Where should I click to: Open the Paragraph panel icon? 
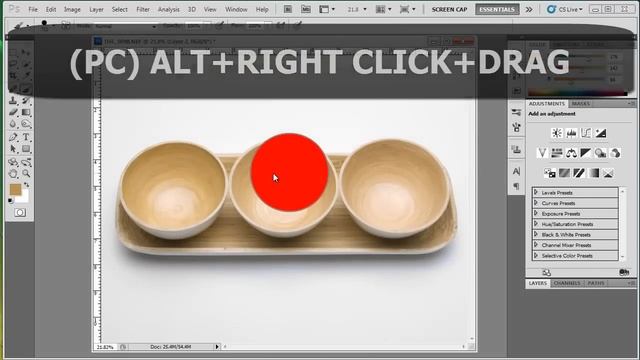516,186
